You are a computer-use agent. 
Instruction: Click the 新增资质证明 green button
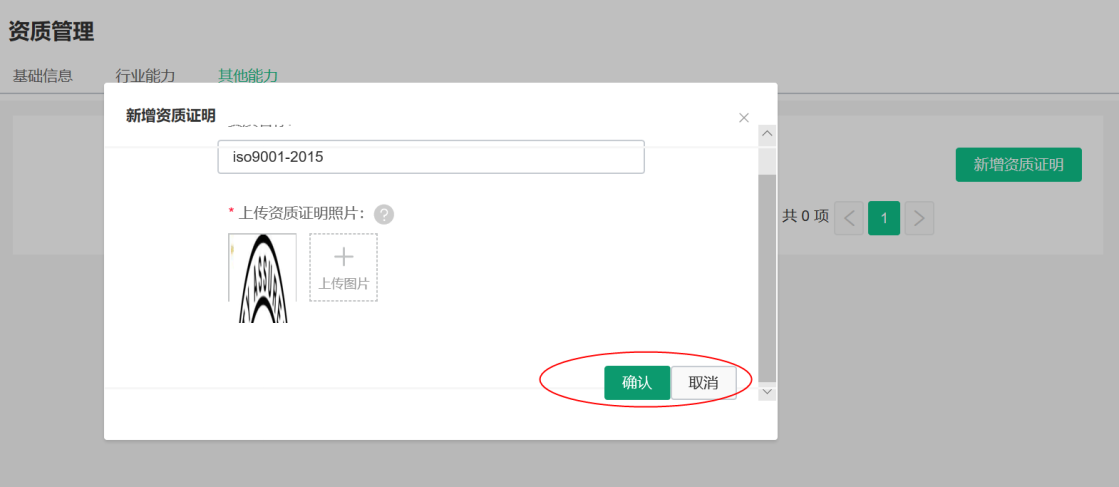[x=1018, y=165]
